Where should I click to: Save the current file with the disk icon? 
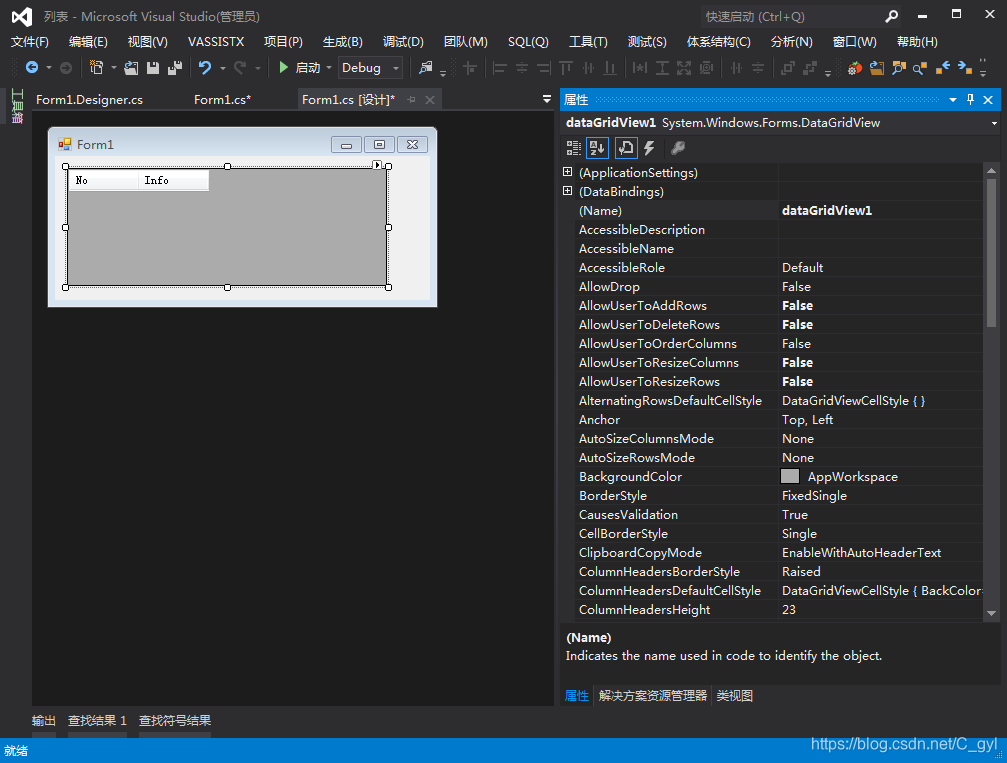[x=153, y=67]
